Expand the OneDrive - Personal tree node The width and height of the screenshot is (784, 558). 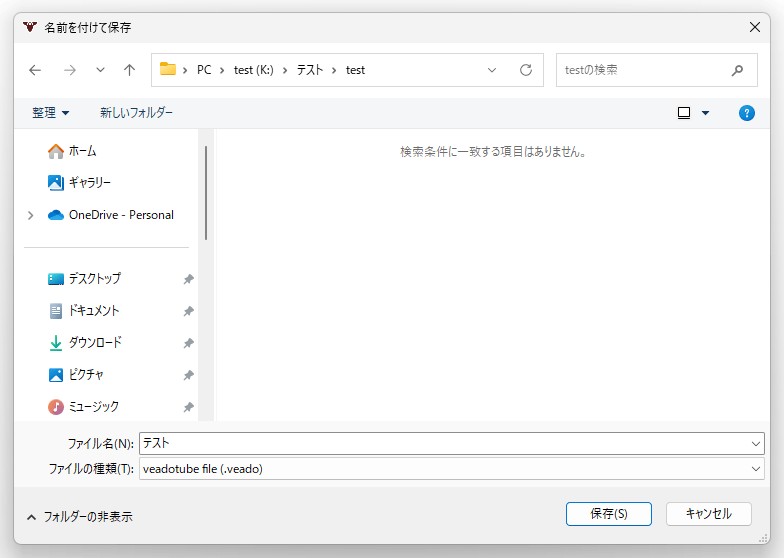[31, 215]
